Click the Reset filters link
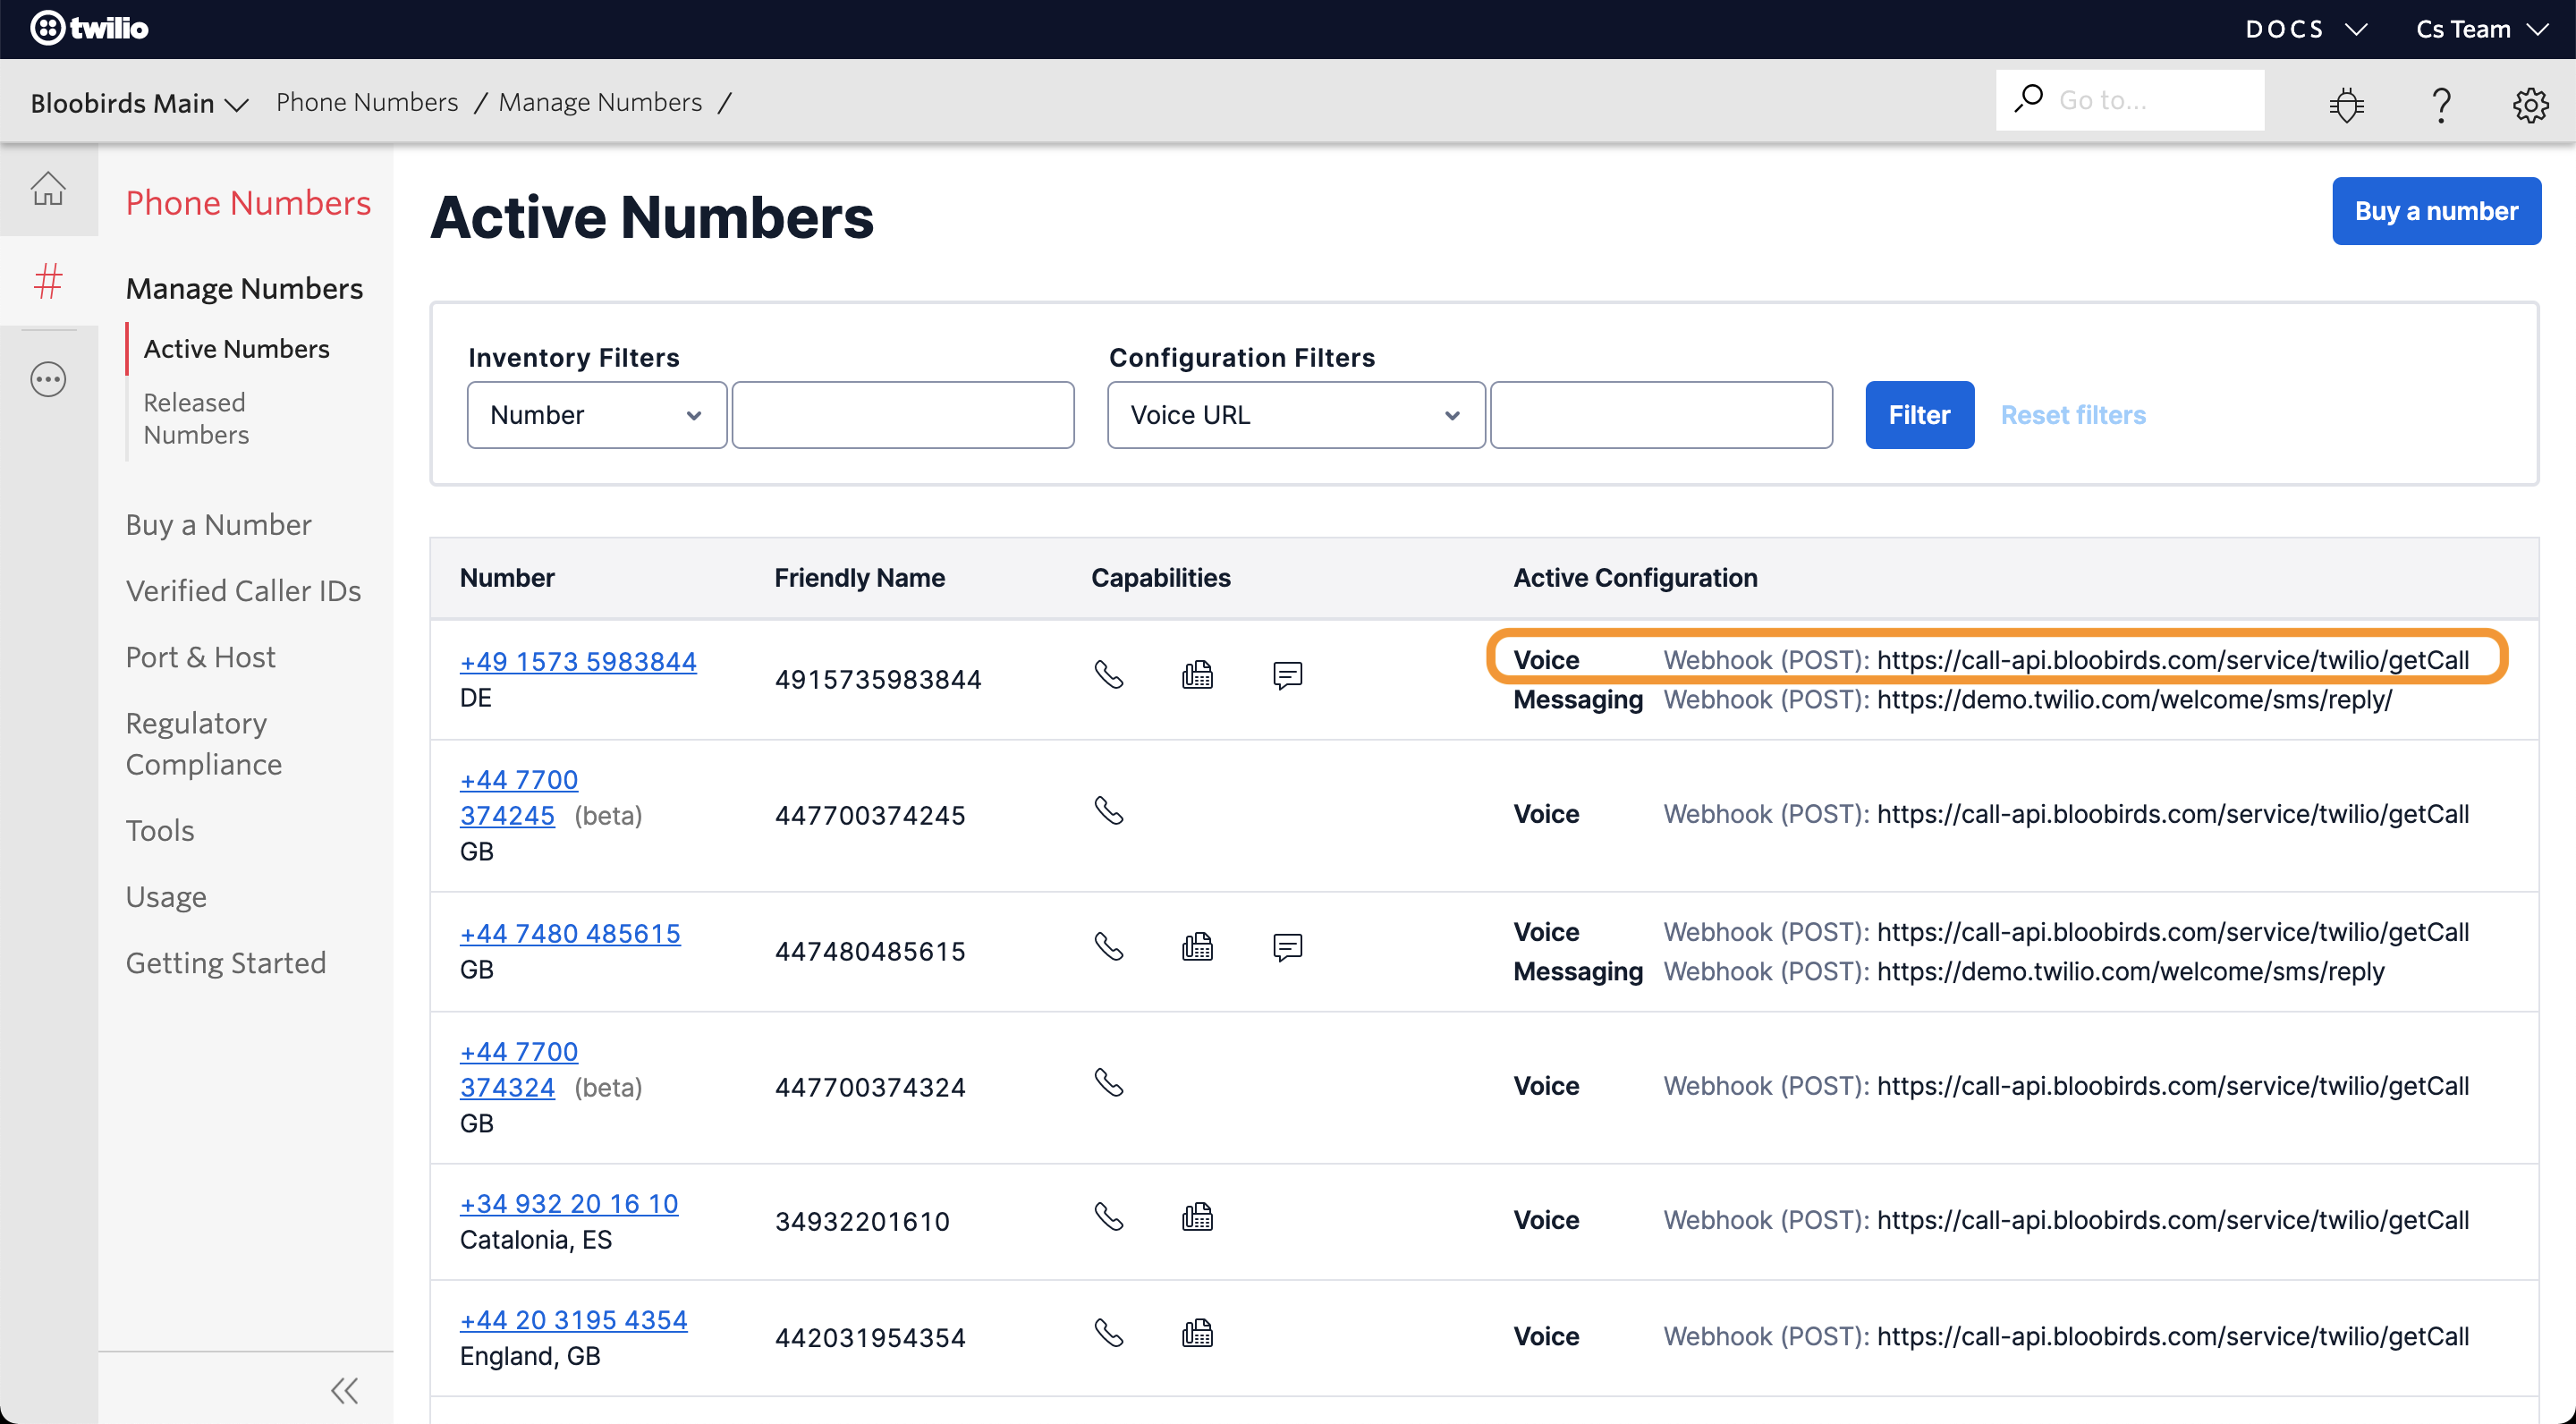This screenshot has height=1424, width=2576. pyautogui.click(x=2073, y=415)
